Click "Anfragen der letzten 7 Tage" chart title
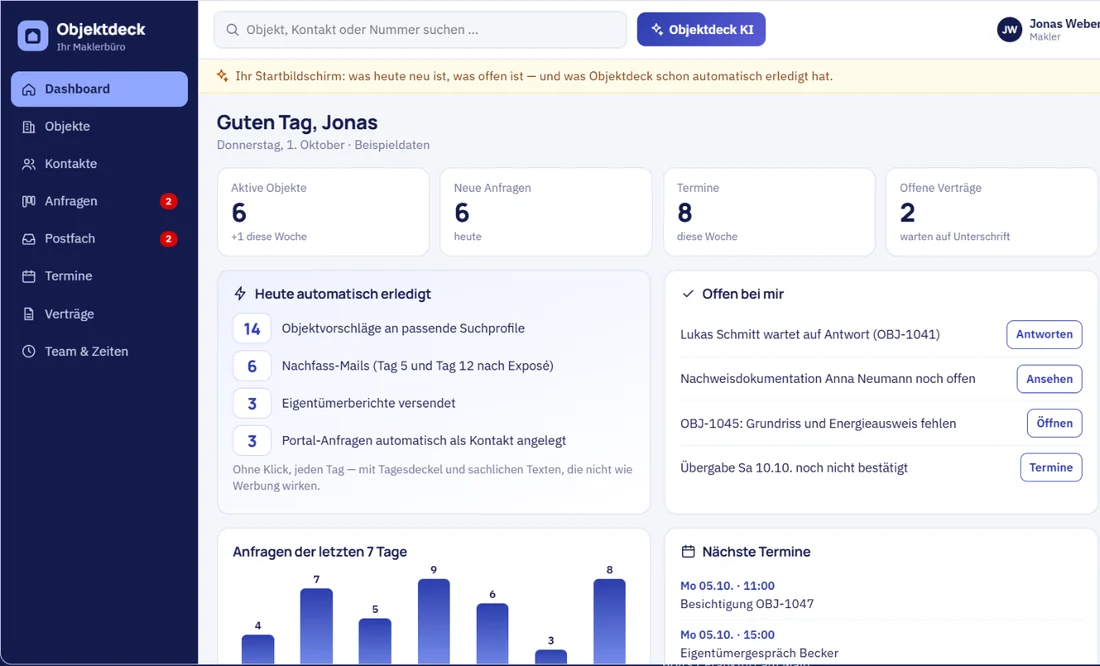 pyautogui.click(x=320, y=552)
